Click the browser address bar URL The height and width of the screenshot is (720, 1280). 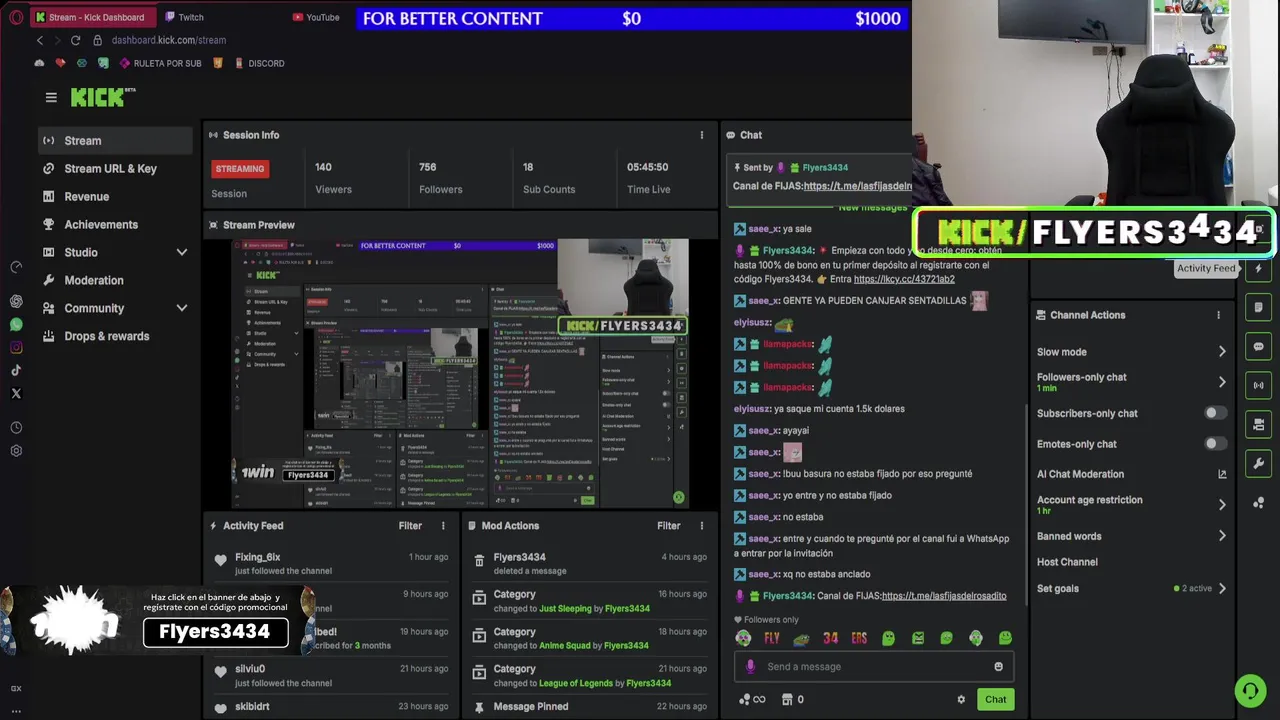(x=168, y=40)
